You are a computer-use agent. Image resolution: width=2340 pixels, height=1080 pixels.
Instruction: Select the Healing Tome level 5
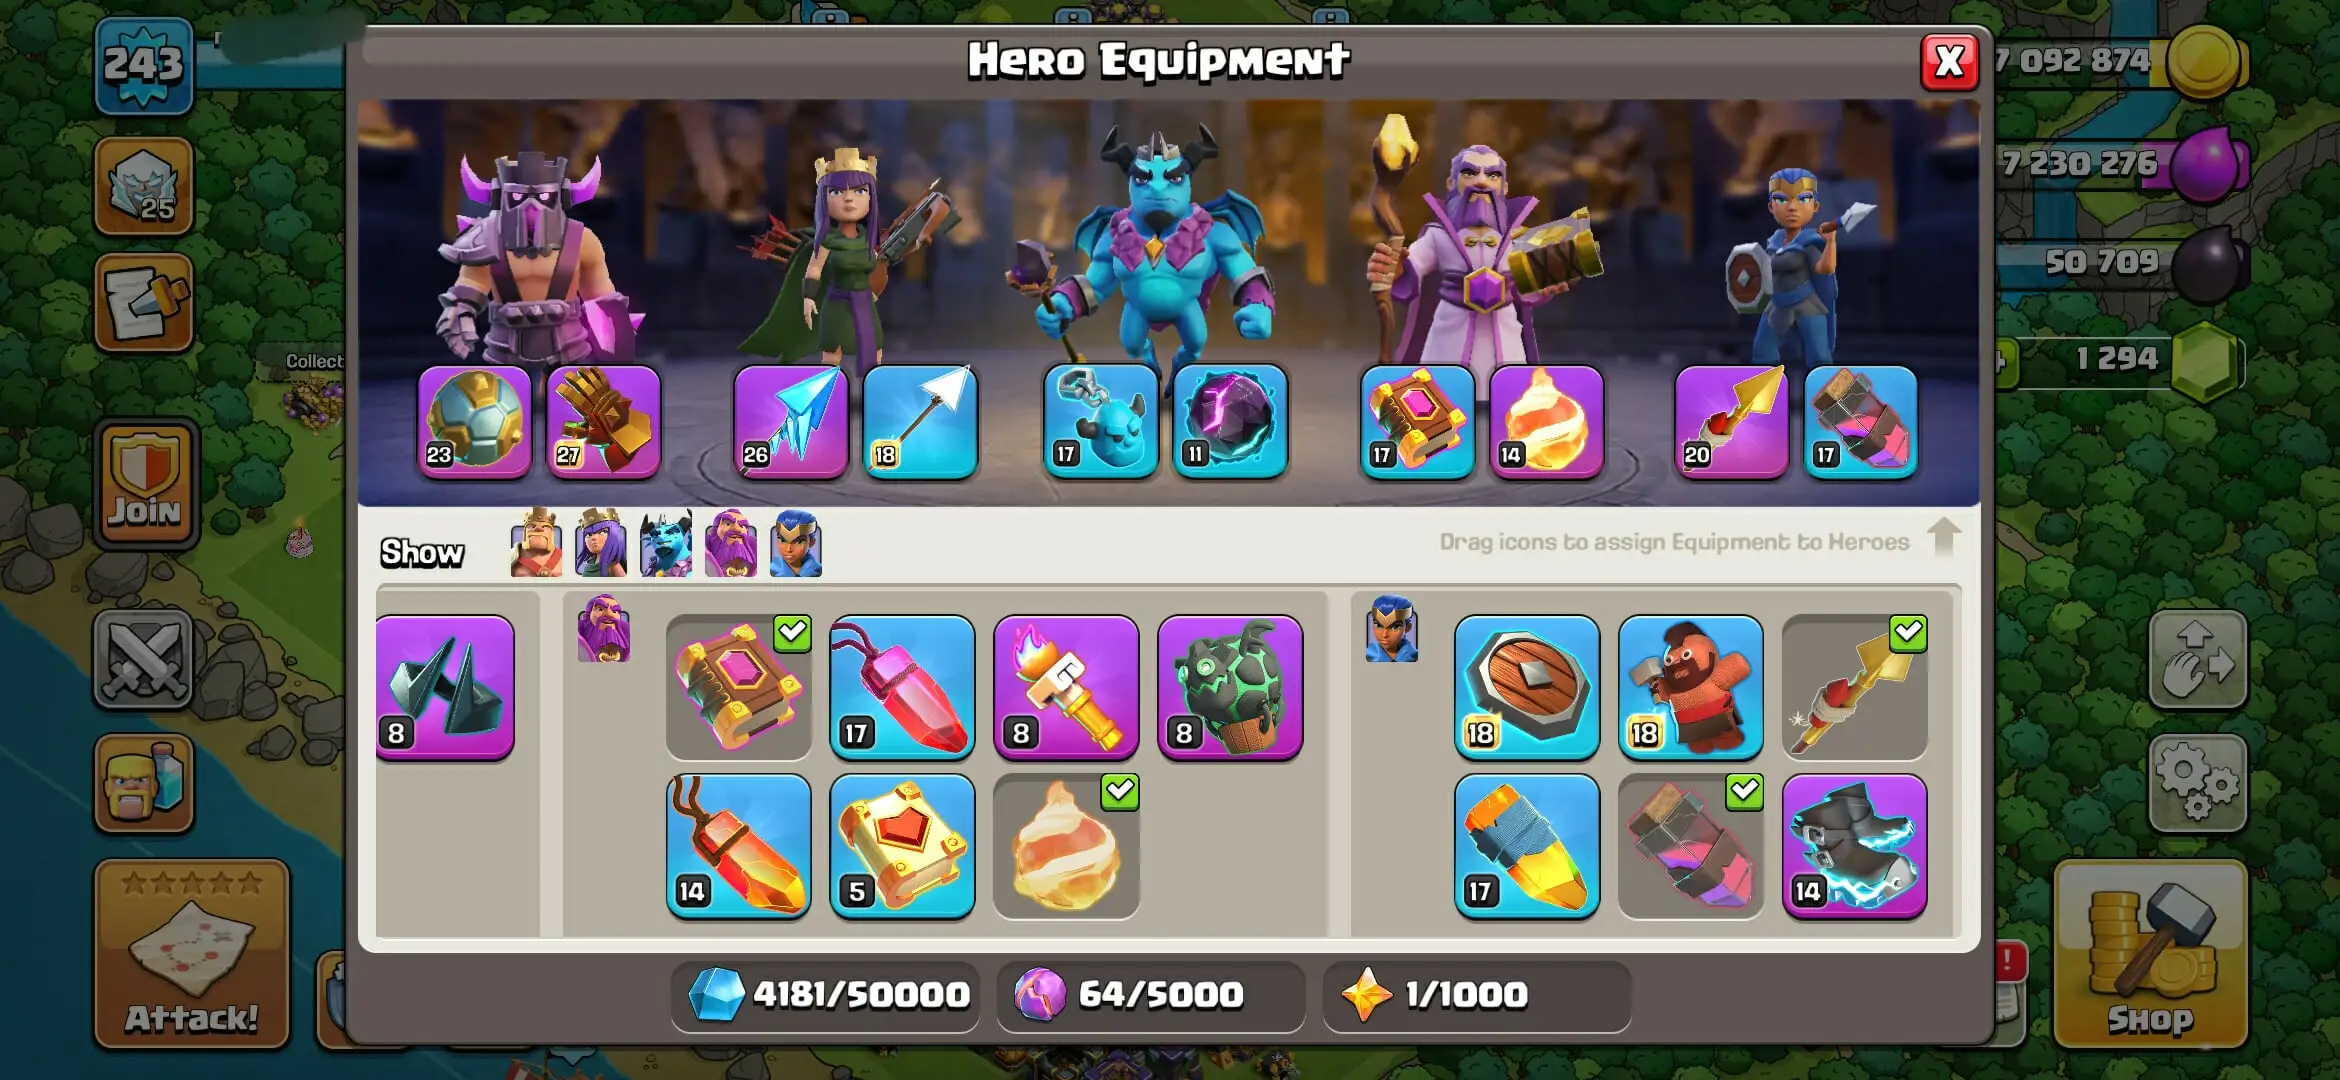coord(902,846)
